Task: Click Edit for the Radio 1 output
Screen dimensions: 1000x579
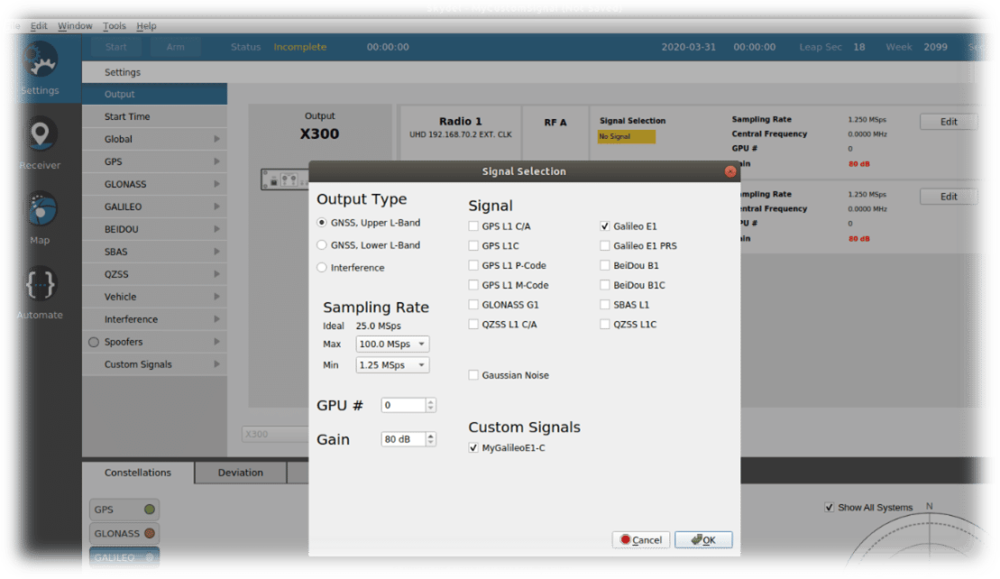Action: pos(948,121)
